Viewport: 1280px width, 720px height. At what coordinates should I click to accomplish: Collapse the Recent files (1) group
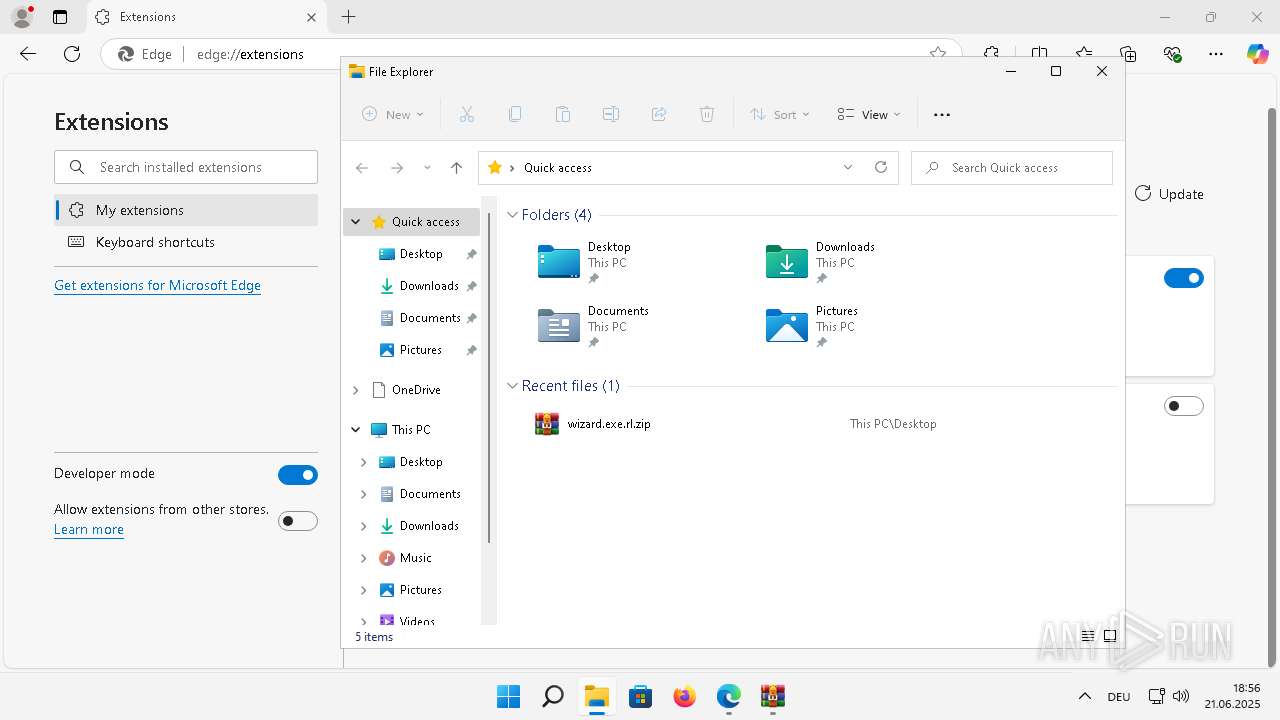513,386
